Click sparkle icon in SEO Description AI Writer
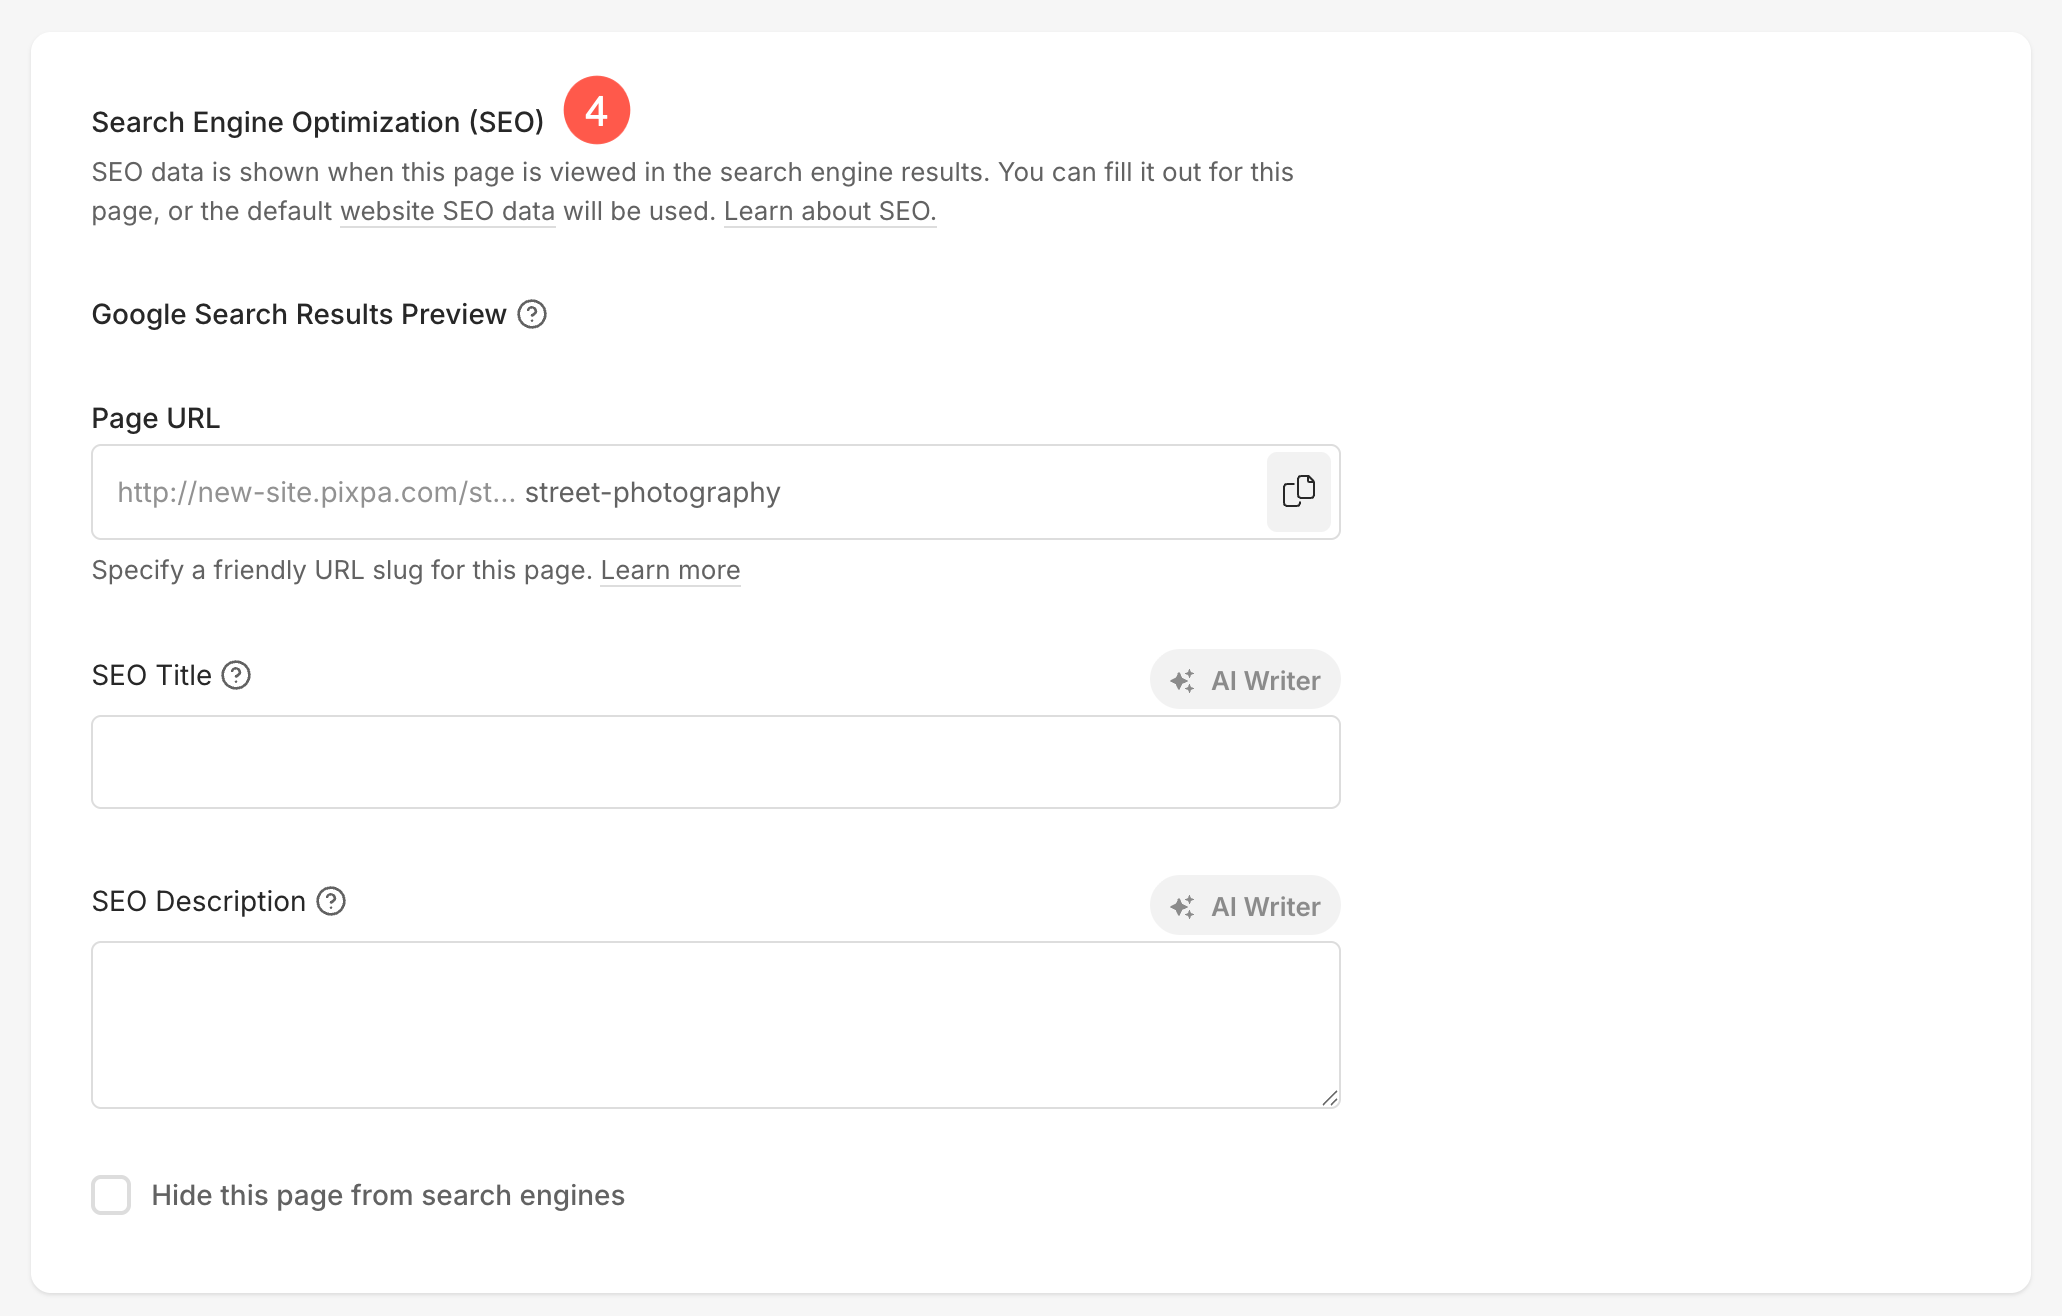This screenshot has height=1316, width=2062. pyautogui.click(x=1182, y=907)
